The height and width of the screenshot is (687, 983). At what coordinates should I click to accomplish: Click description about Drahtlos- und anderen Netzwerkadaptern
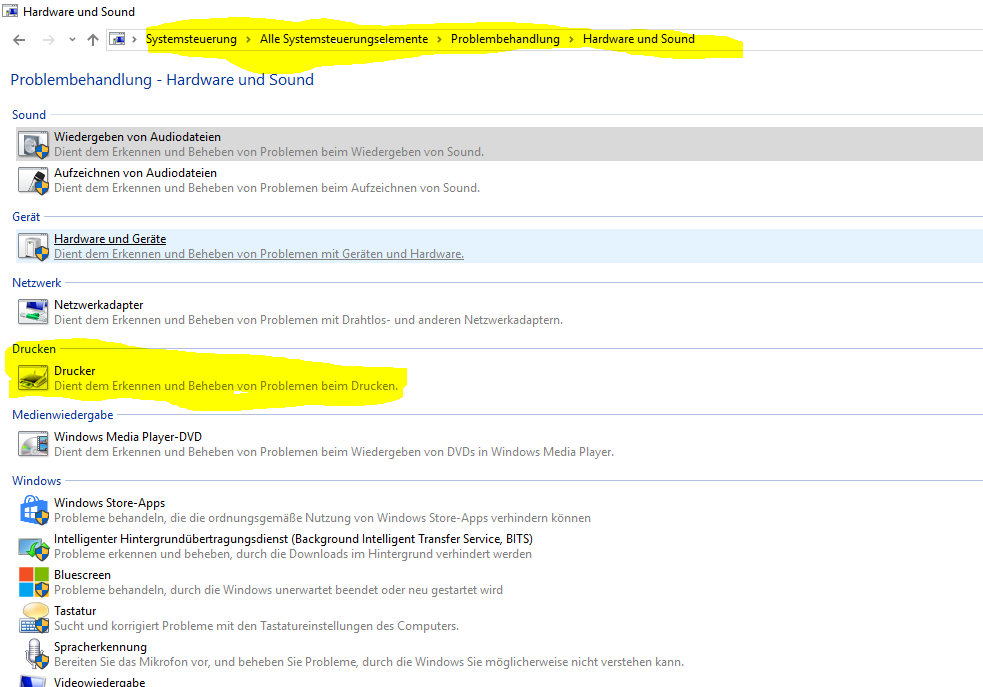(308, 320)
